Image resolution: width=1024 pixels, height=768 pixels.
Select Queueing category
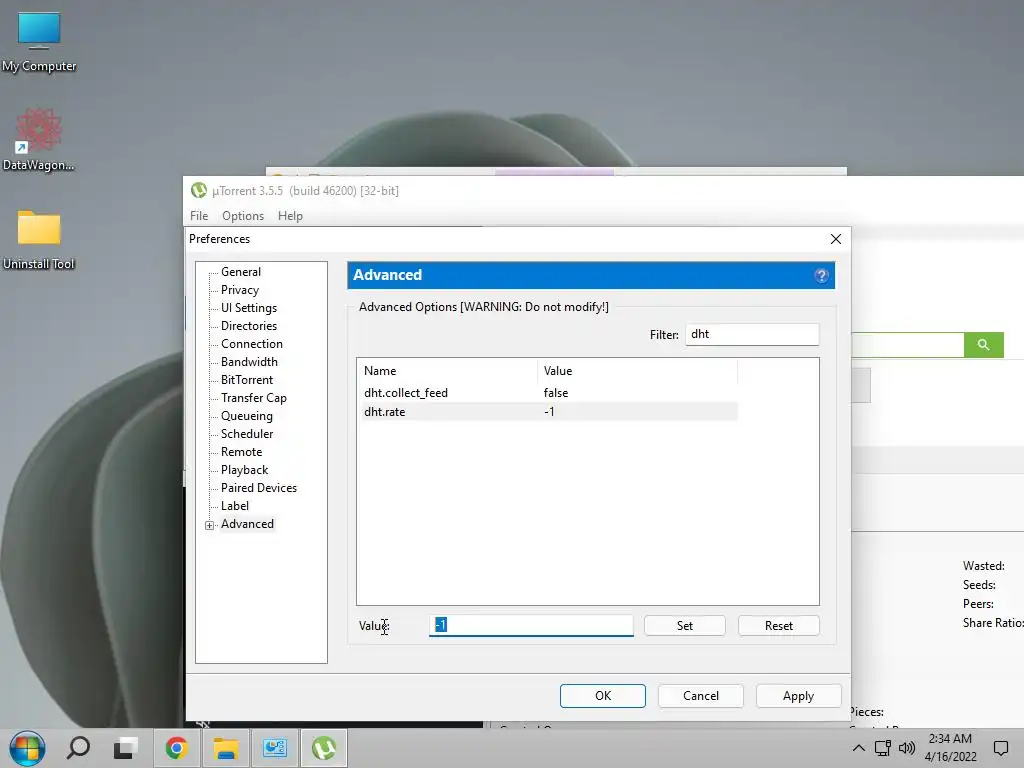point(246,416)
